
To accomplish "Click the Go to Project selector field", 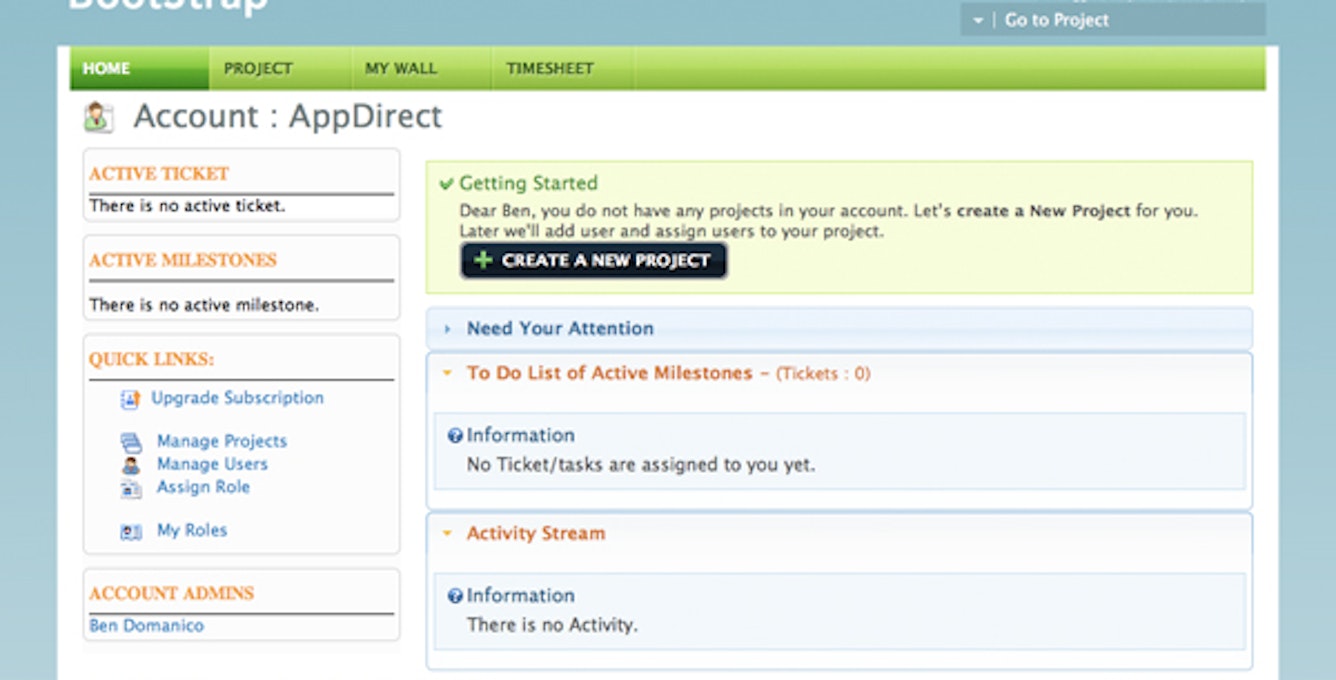I will tap(1113, 19).
